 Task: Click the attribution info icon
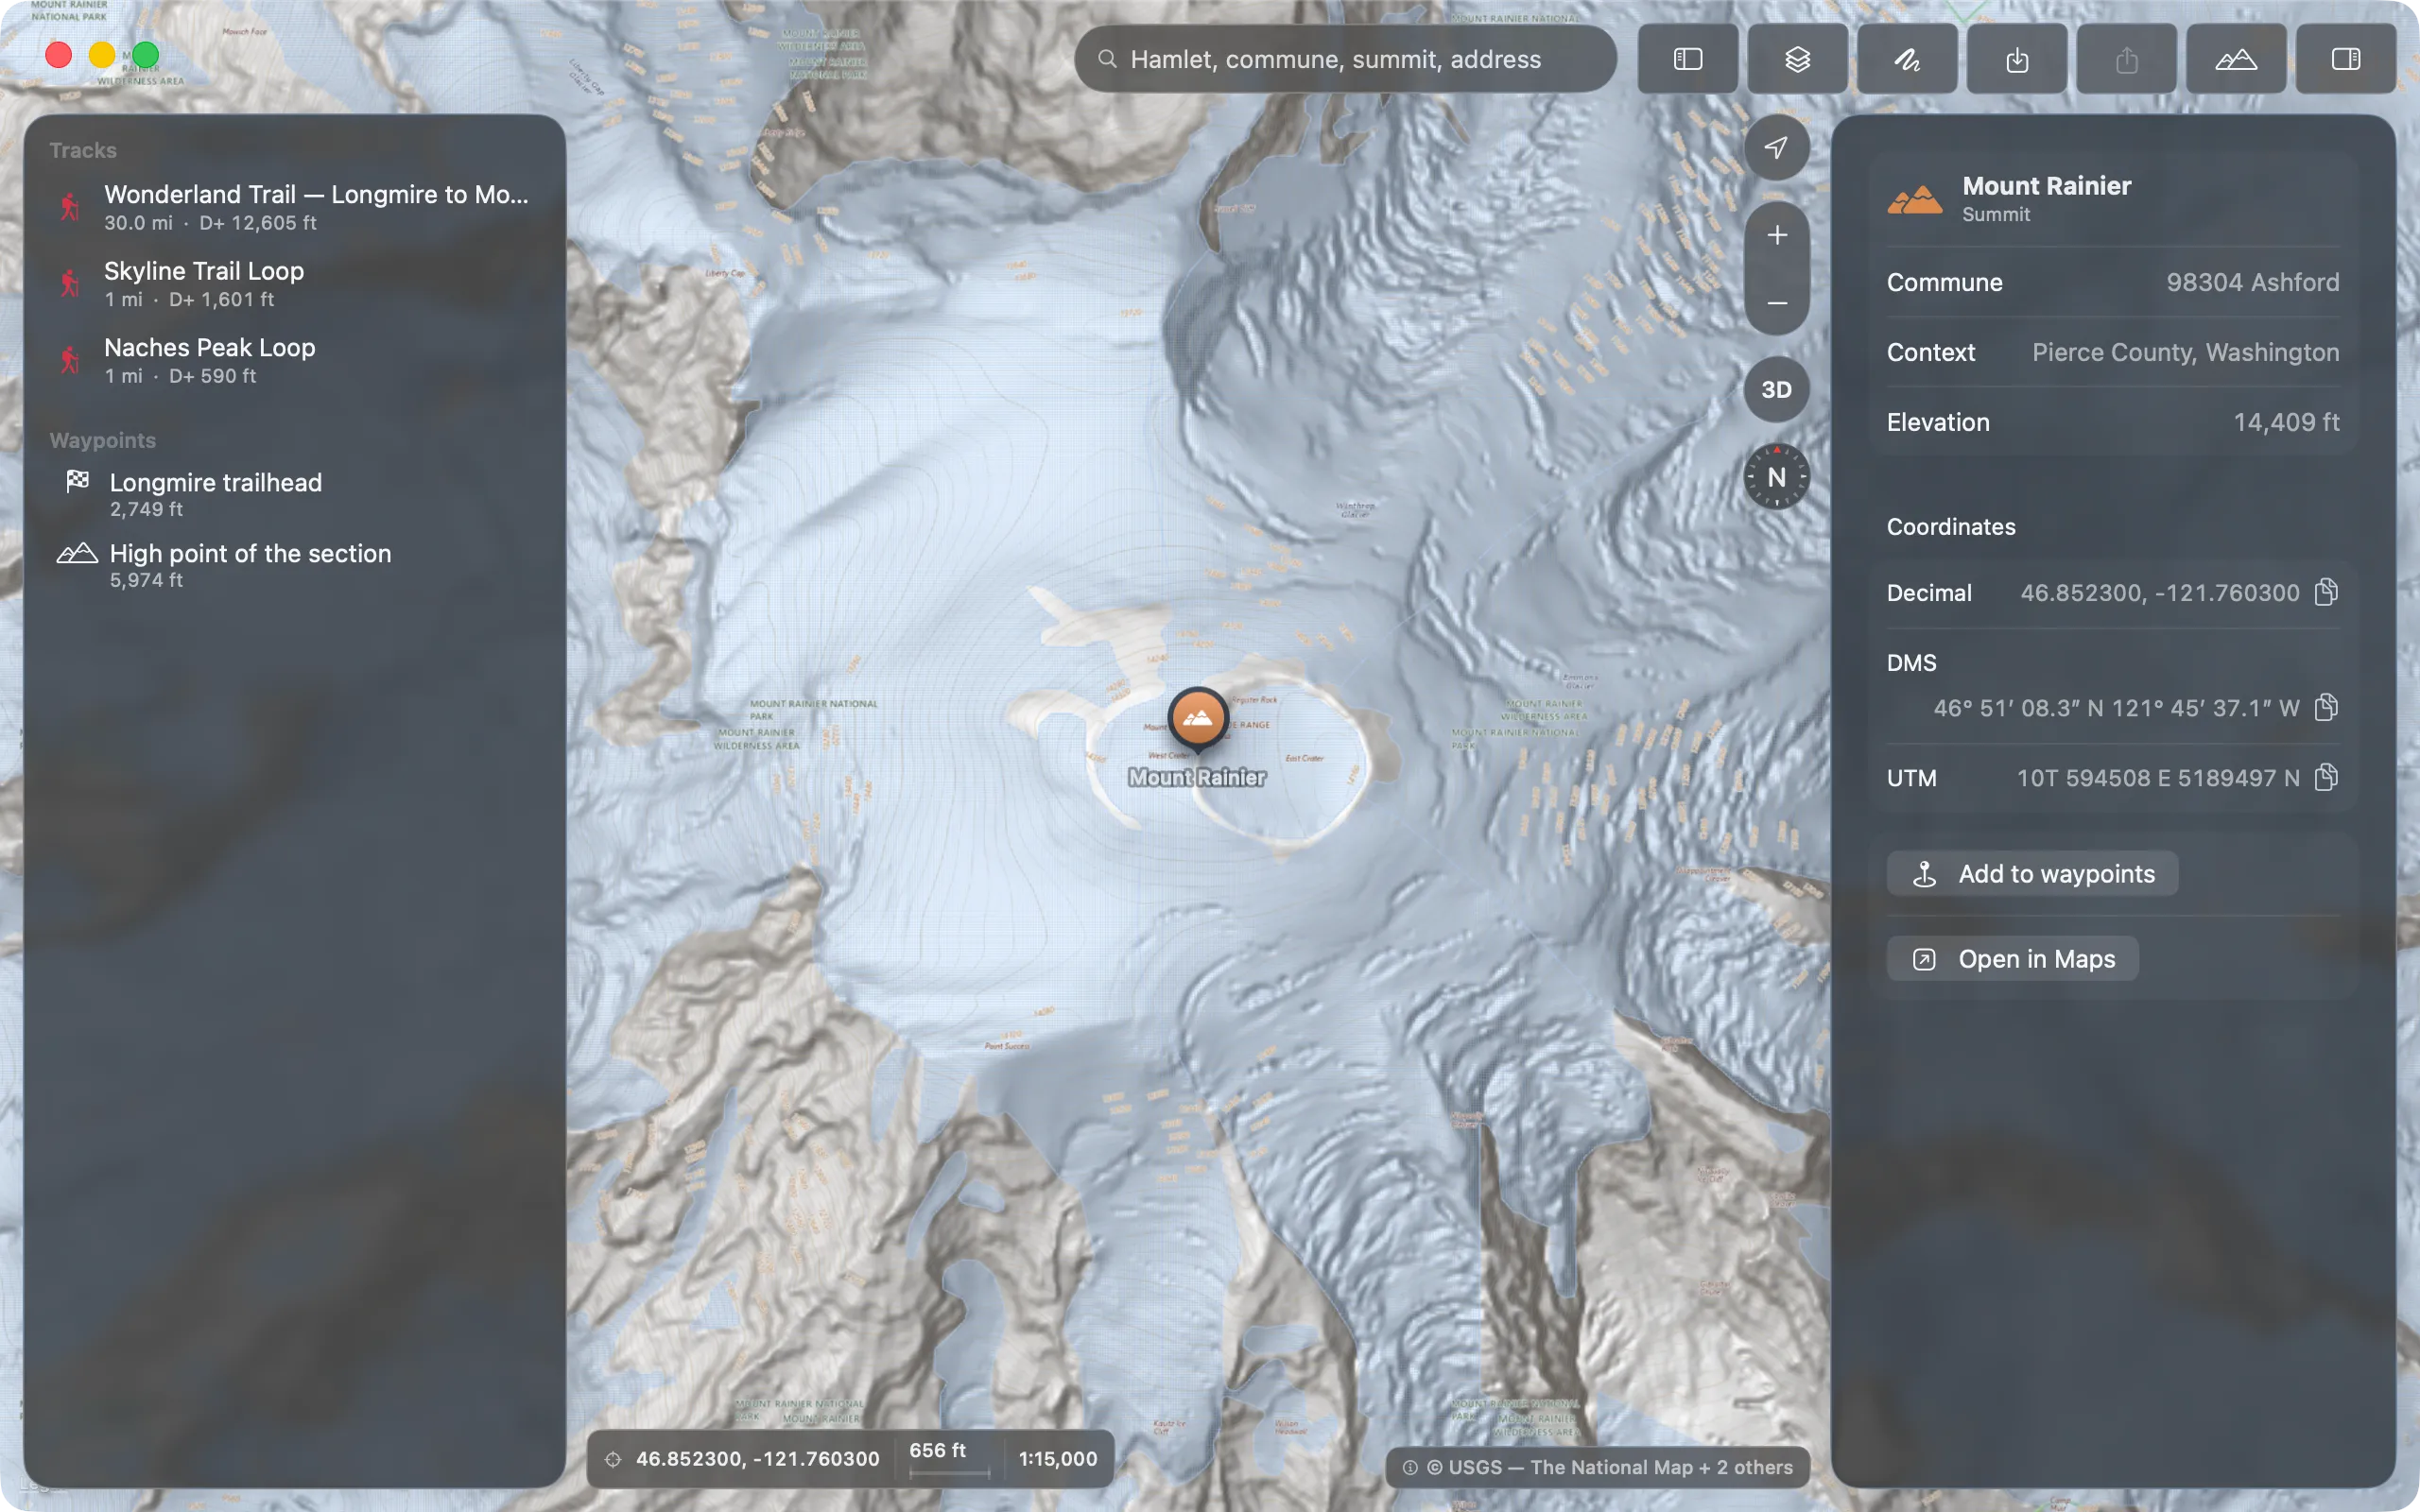(x=1410, y=1468)
